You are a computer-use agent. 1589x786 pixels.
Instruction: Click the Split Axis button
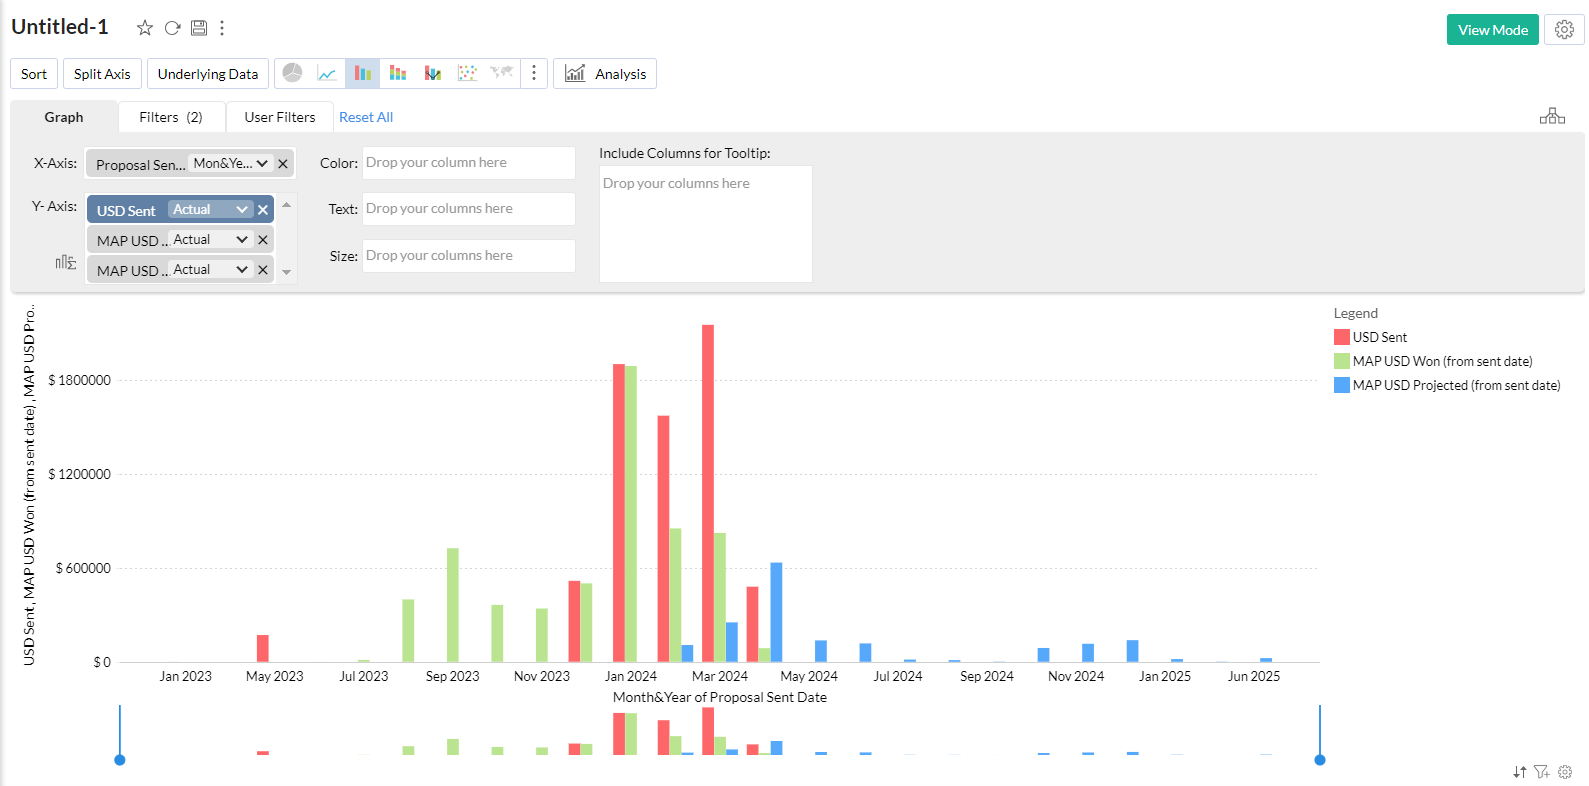tap(102, 74)
